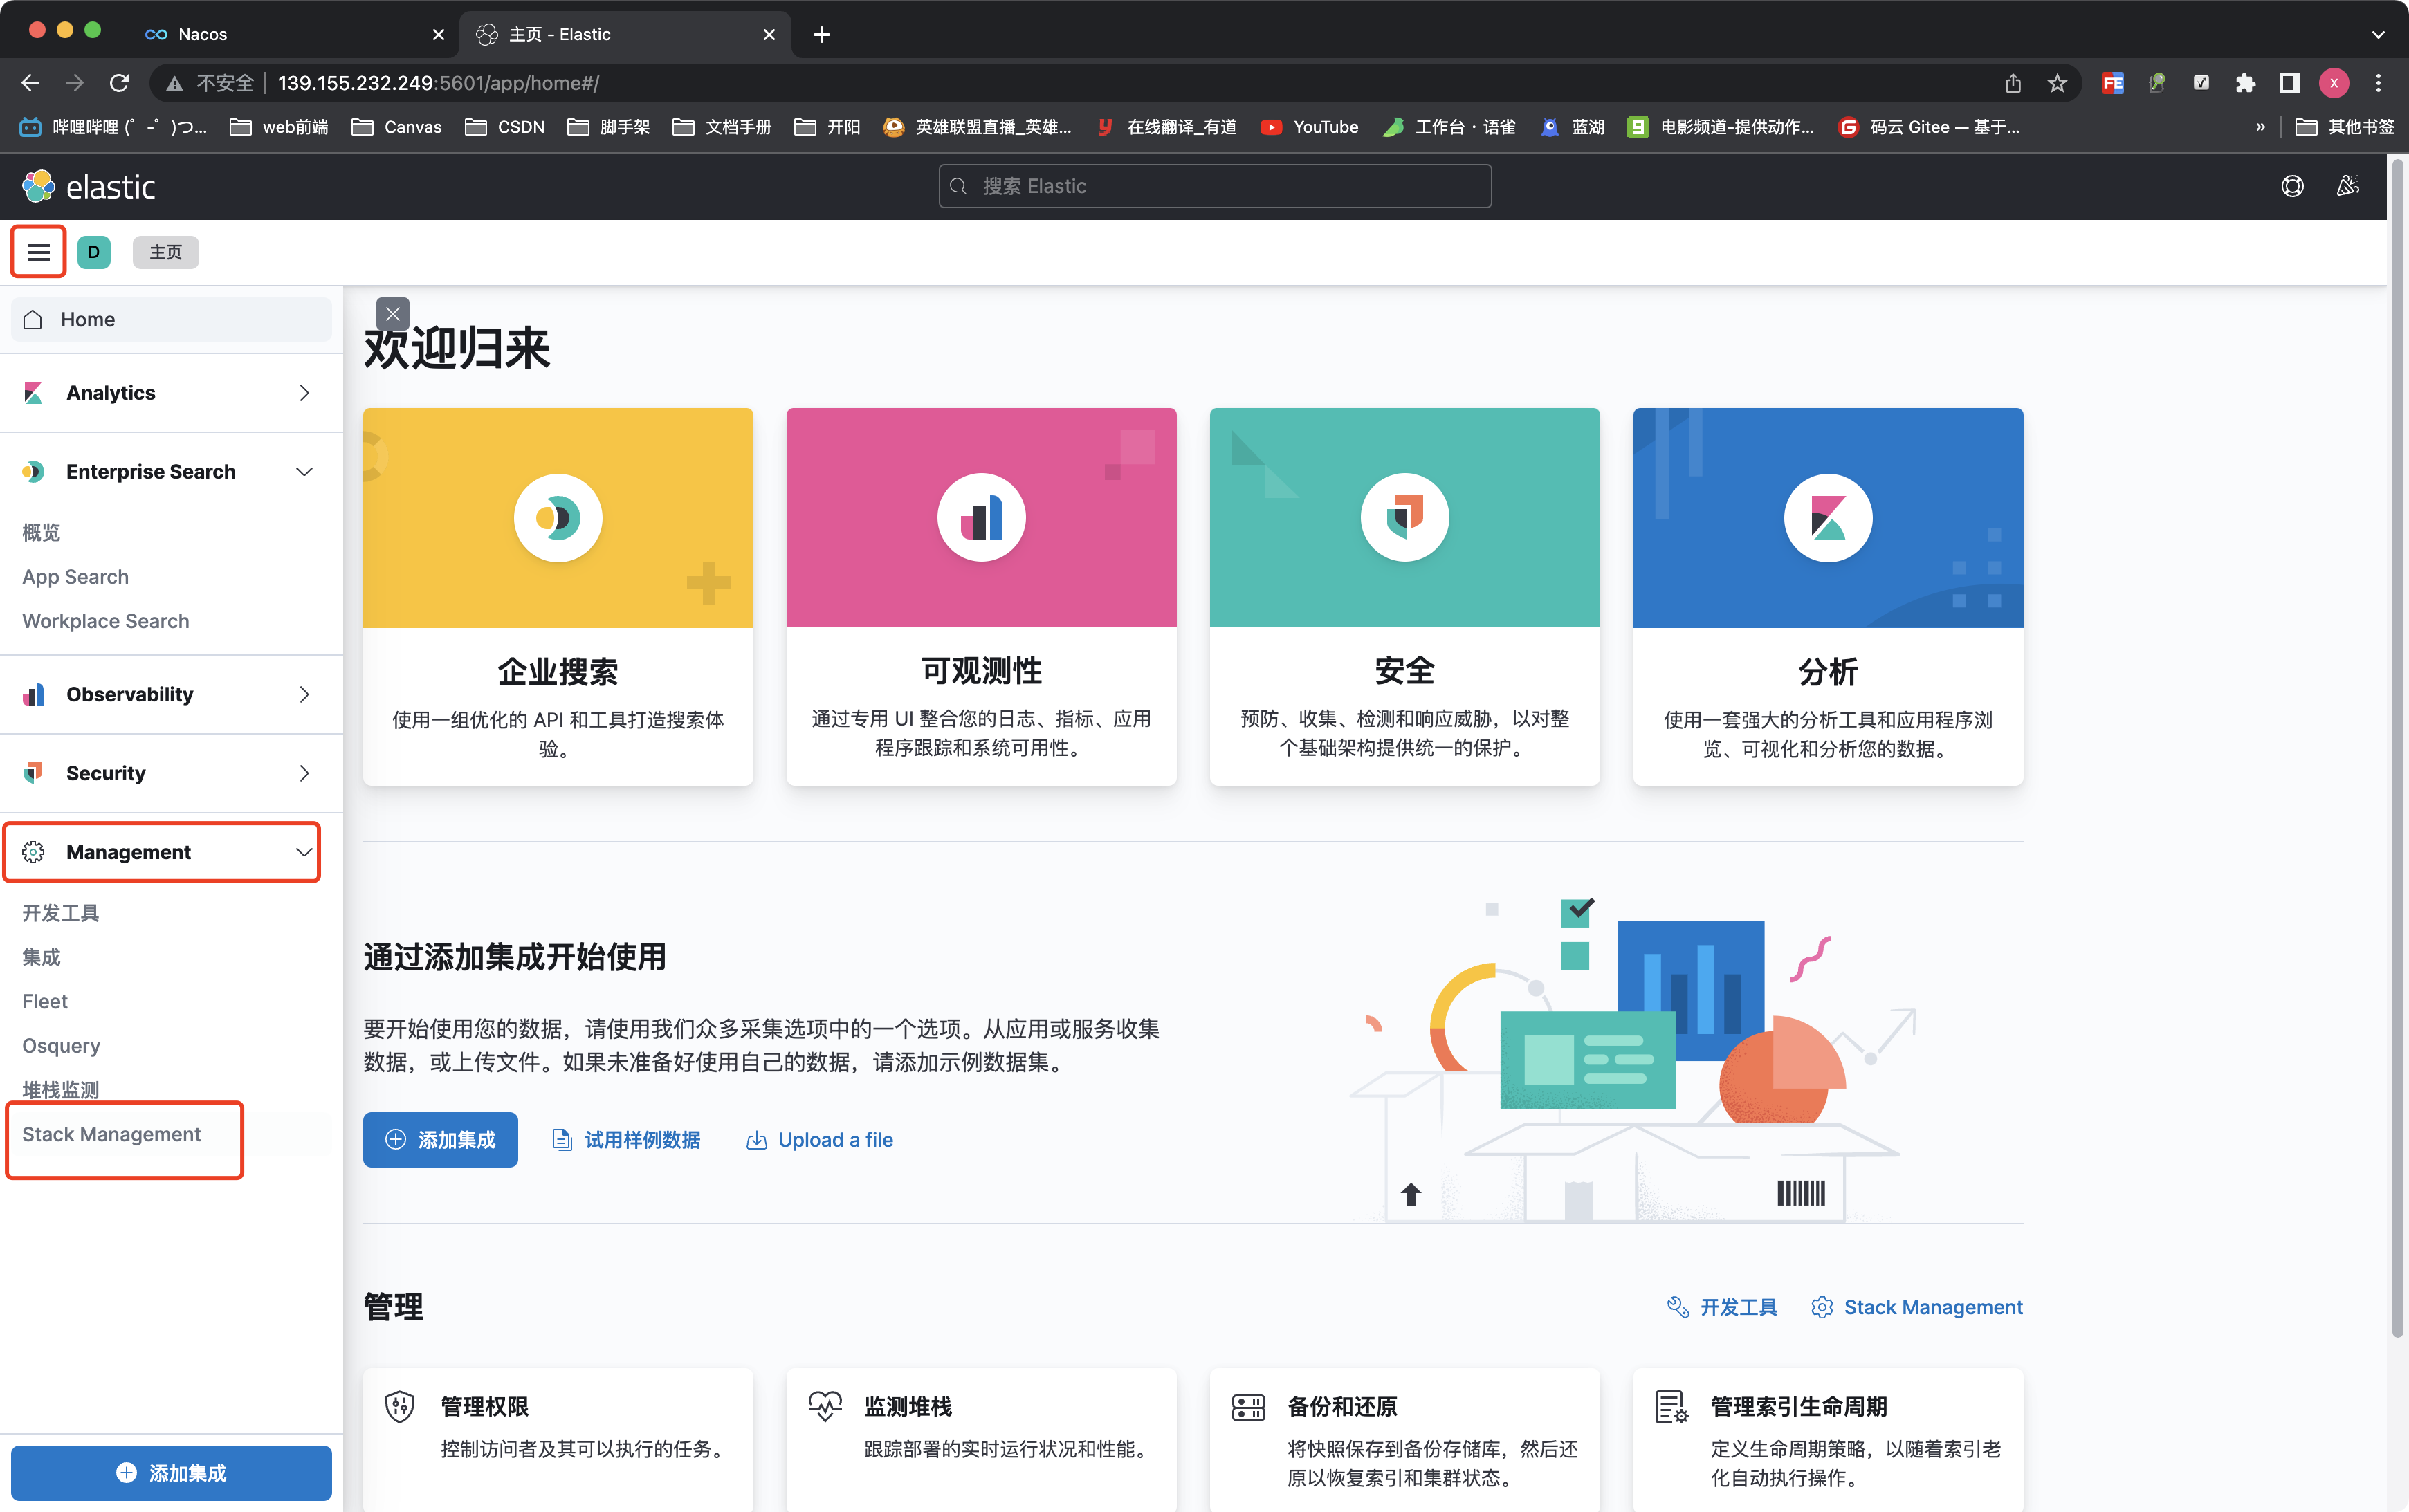Image resolution: width=2409 pixels, height=1512 pixels.
Task: Open the 可观测性 solution card
Action: [981, 597]
